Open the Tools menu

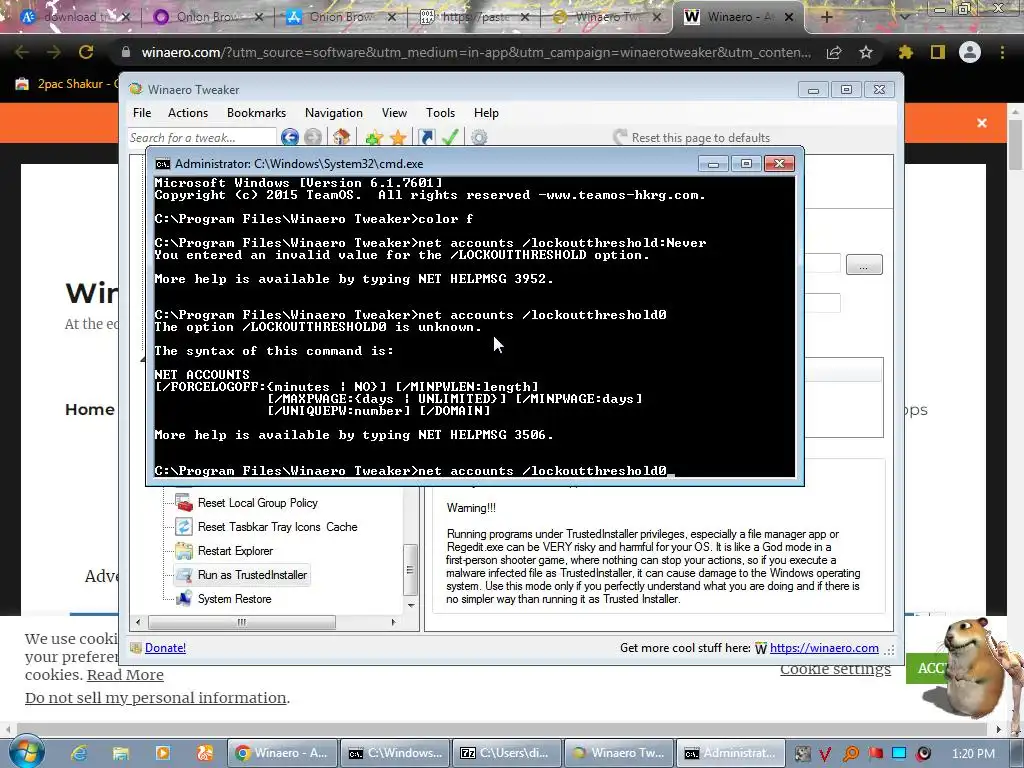coord(440,113)
